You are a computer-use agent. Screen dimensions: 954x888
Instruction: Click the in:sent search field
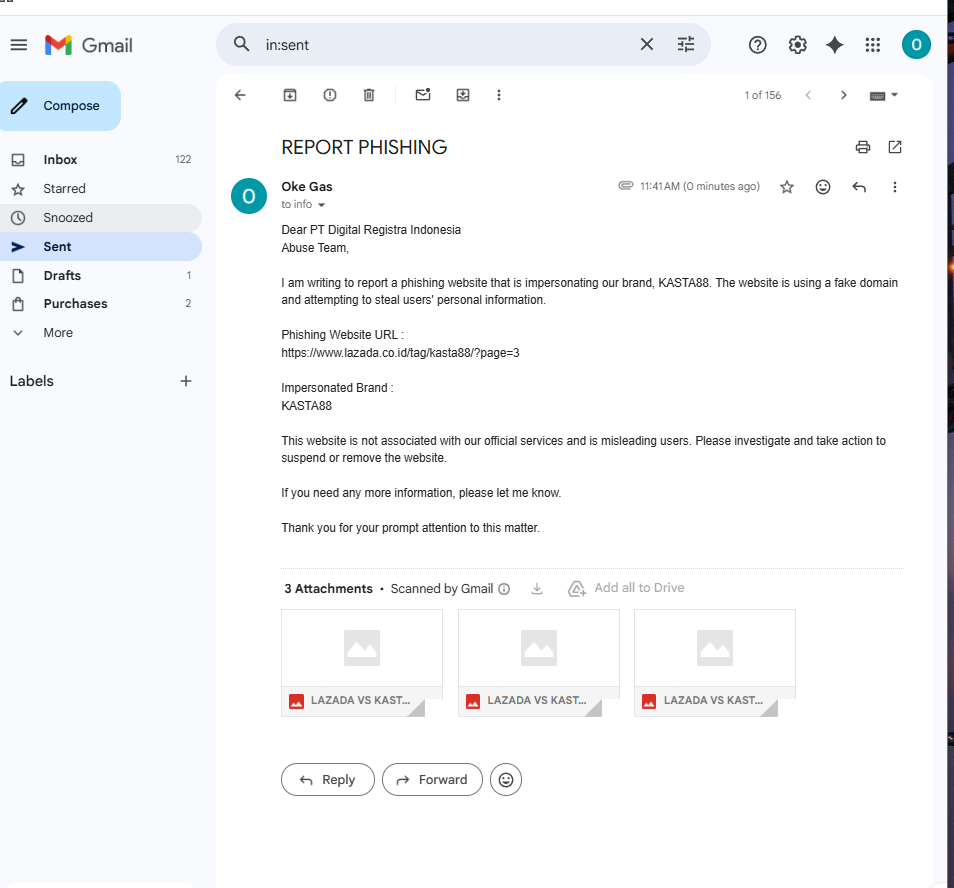(447, 45)
